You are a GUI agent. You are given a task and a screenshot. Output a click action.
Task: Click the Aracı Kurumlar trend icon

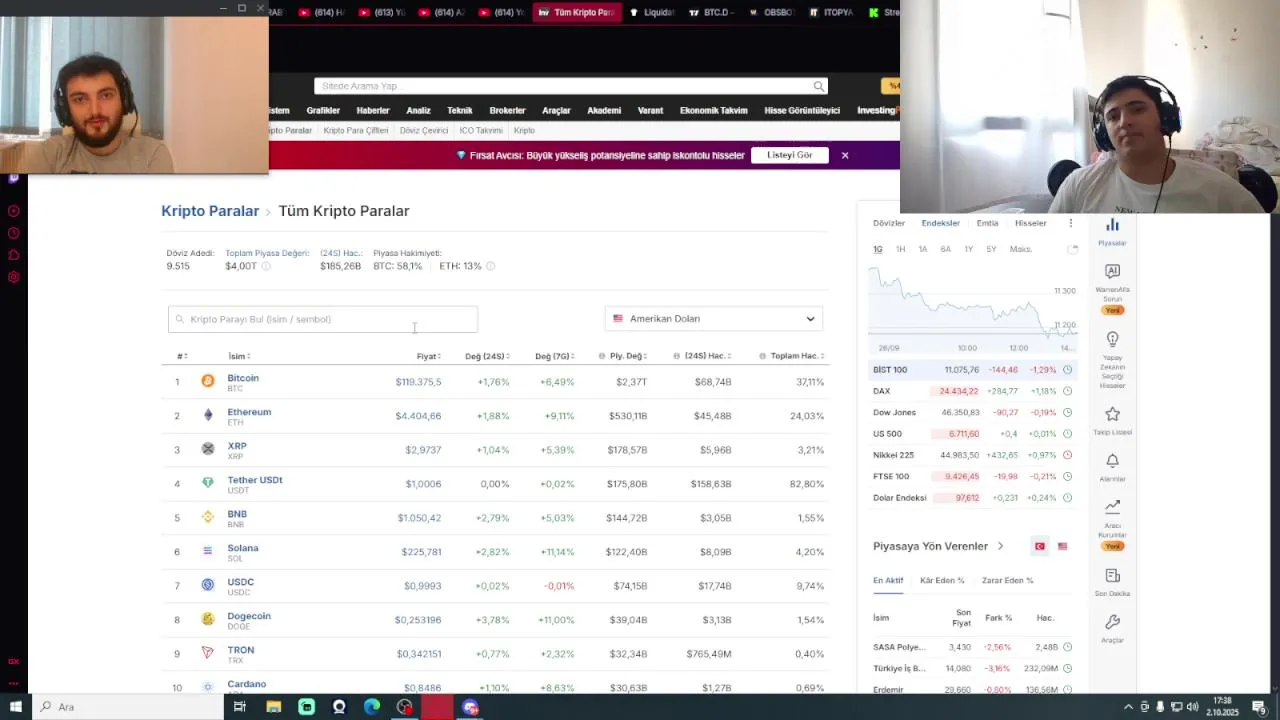1112,507
